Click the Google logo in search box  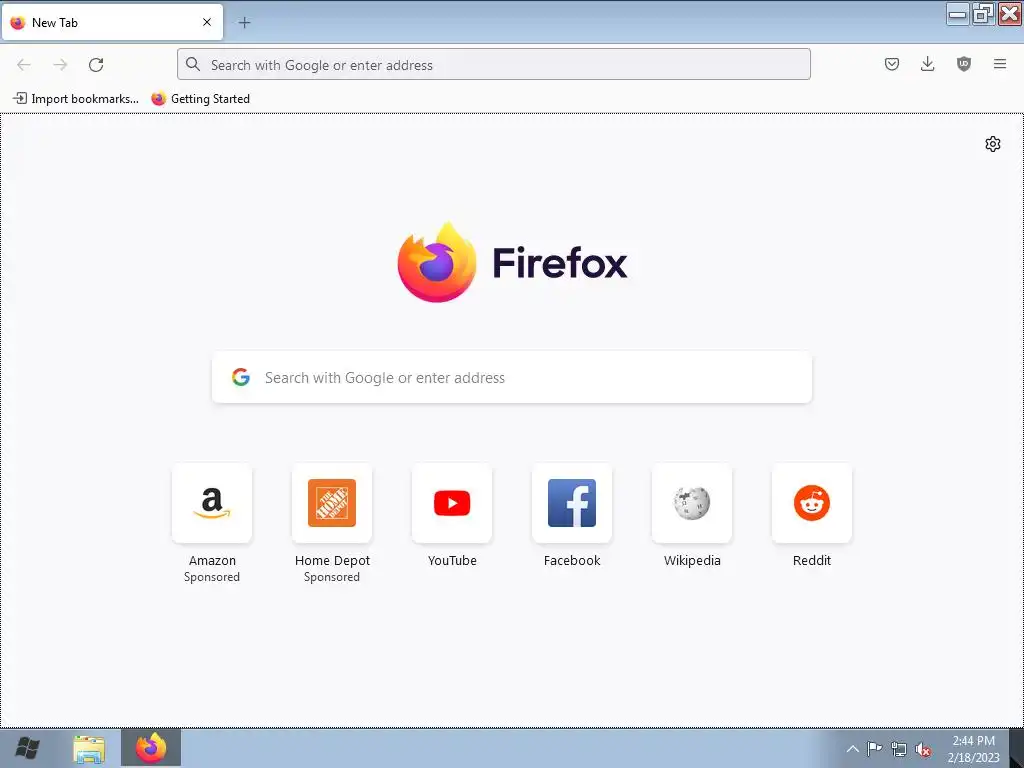(x=241, y=377)
